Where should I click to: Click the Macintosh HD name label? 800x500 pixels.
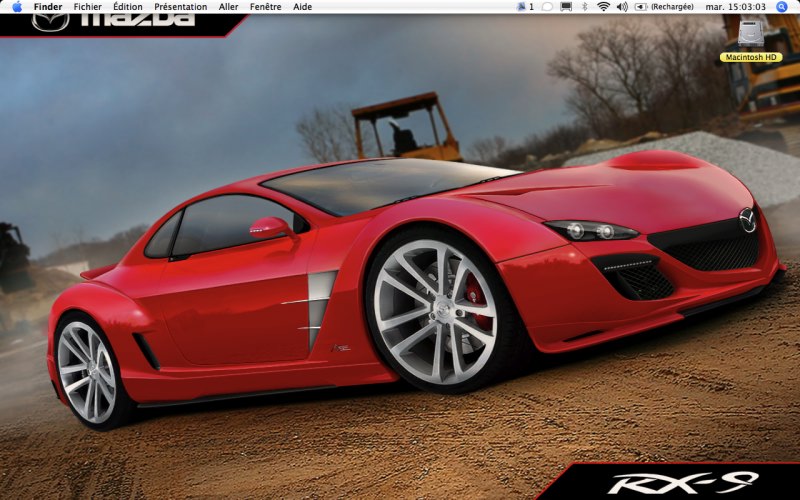coord(750,57)
